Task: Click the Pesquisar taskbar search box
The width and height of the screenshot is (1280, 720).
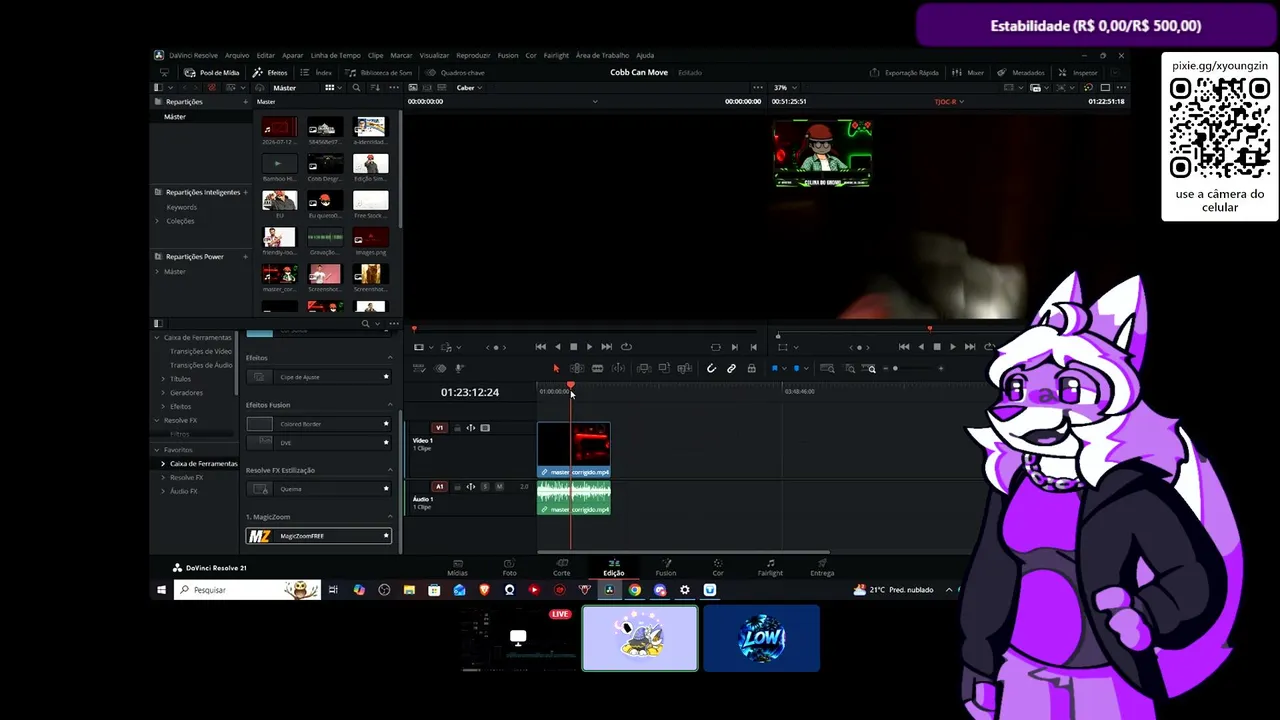Action: click(x=247, y=590)
